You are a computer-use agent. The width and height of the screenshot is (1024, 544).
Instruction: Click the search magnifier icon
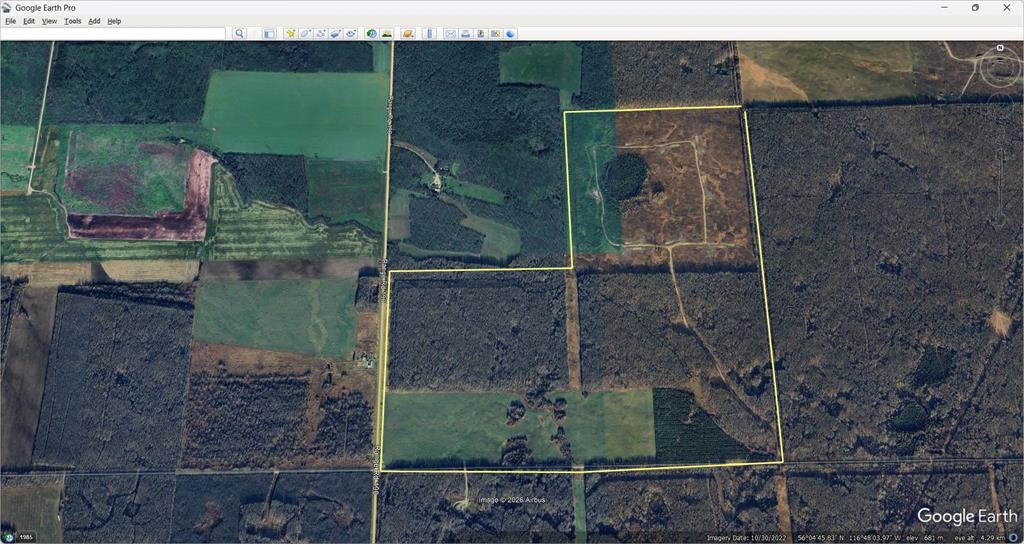point(239,33)
